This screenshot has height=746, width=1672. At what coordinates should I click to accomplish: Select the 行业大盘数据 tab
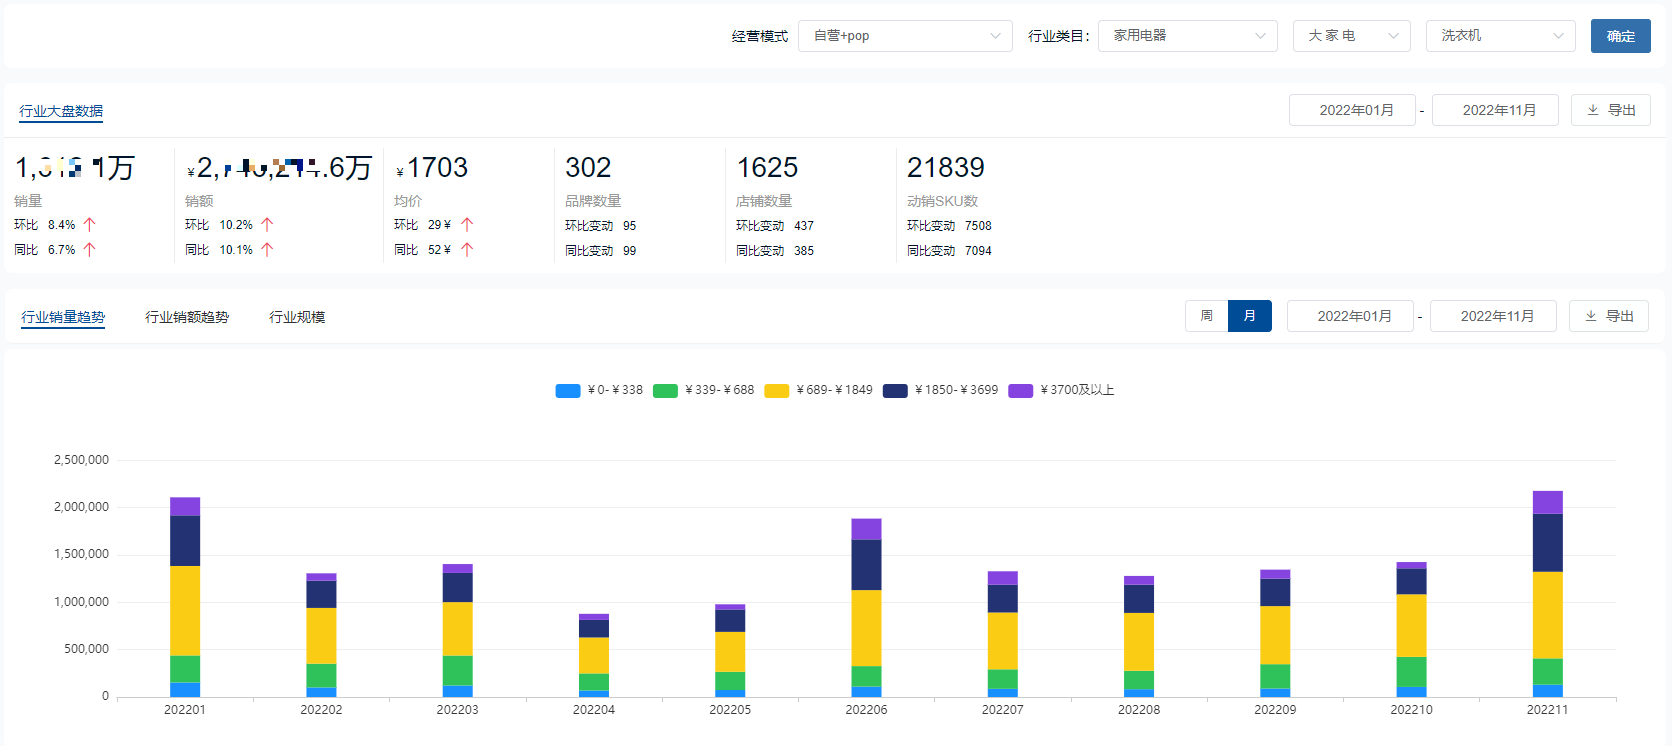point(61,111)
